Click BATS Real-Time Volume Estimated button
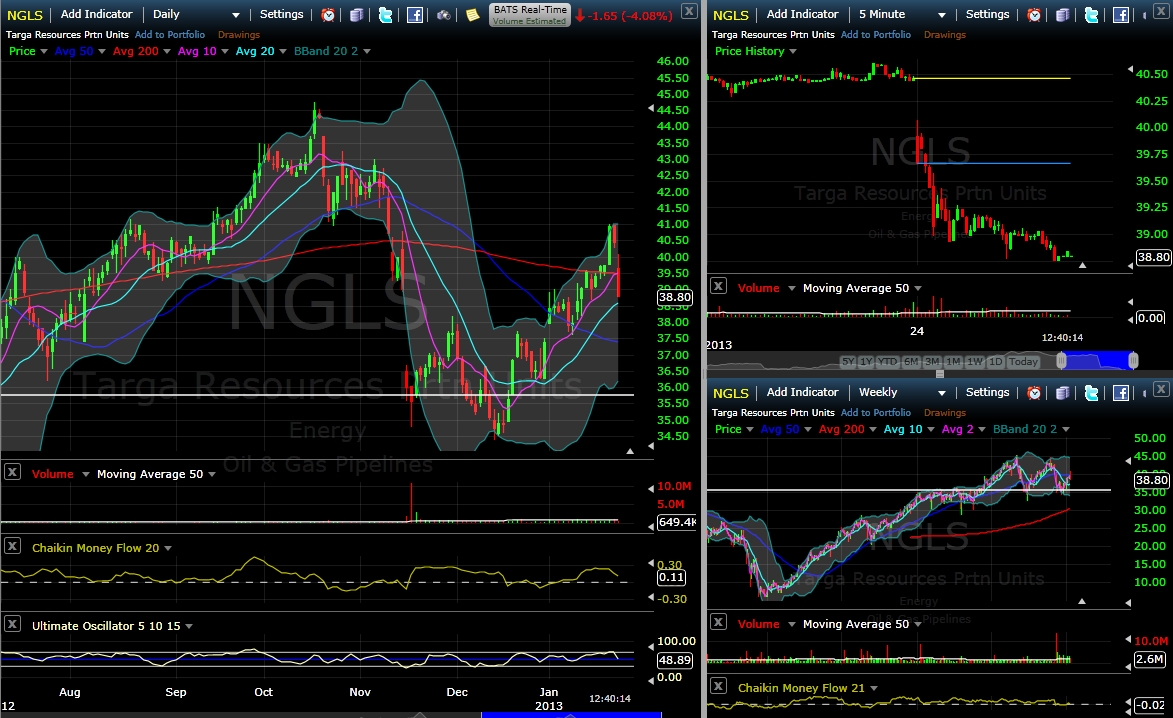Image resolution: width=1173 pixels, height=718 pixels. [530, 14]
